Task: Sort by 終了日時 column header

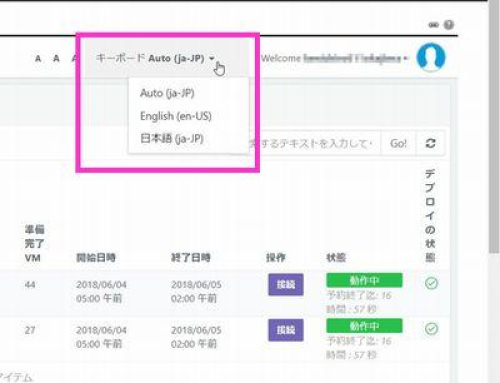Action: point(191,258)
